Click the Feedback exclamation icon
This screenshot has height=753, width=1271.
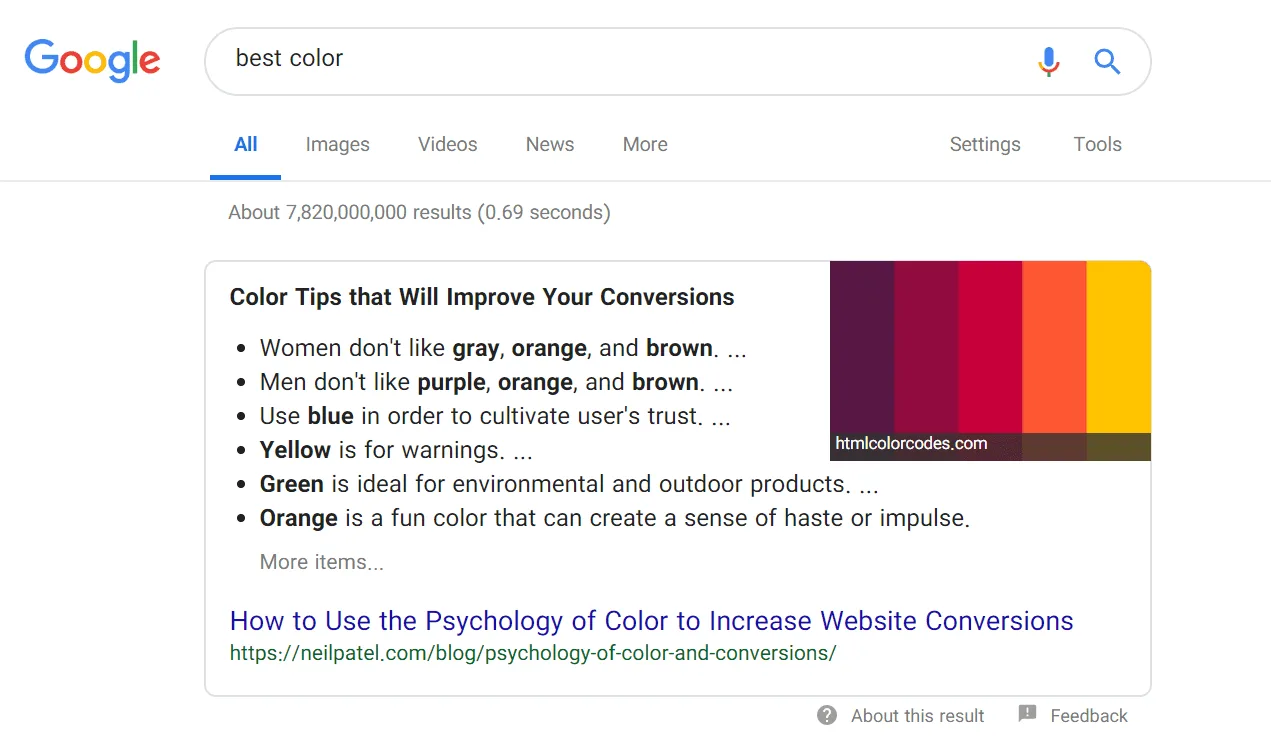pos(1027,714)
